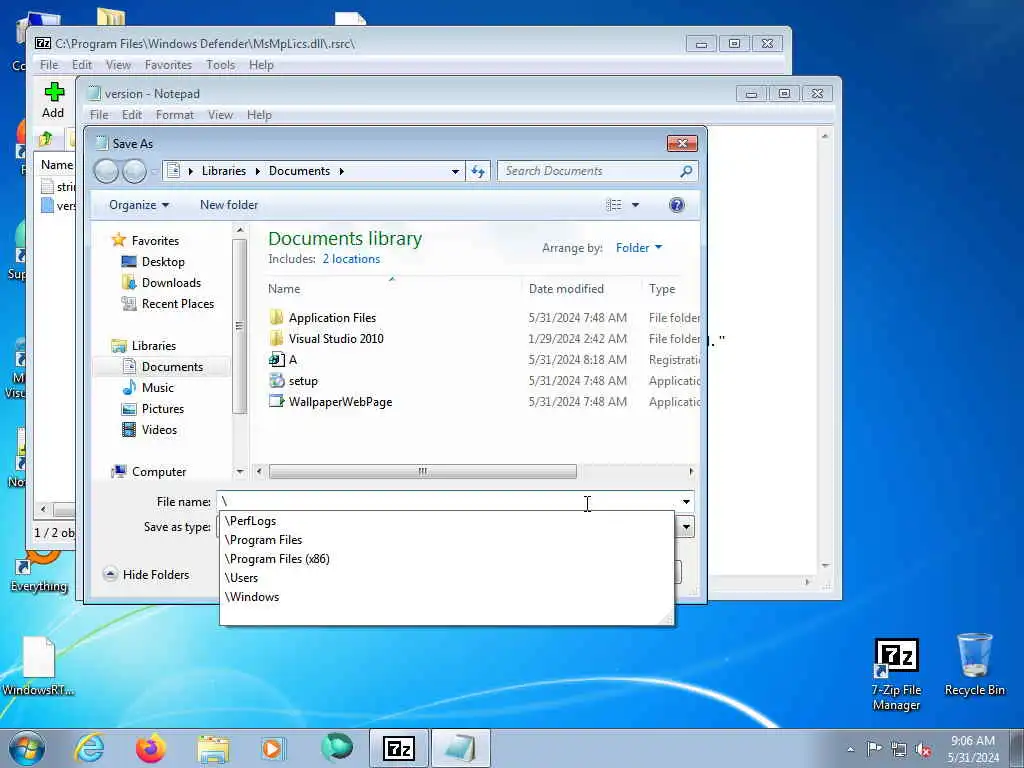Sort by Name column header
Image resolution: width=1024 pixels, height=768 pixels.
coord(284,289)
